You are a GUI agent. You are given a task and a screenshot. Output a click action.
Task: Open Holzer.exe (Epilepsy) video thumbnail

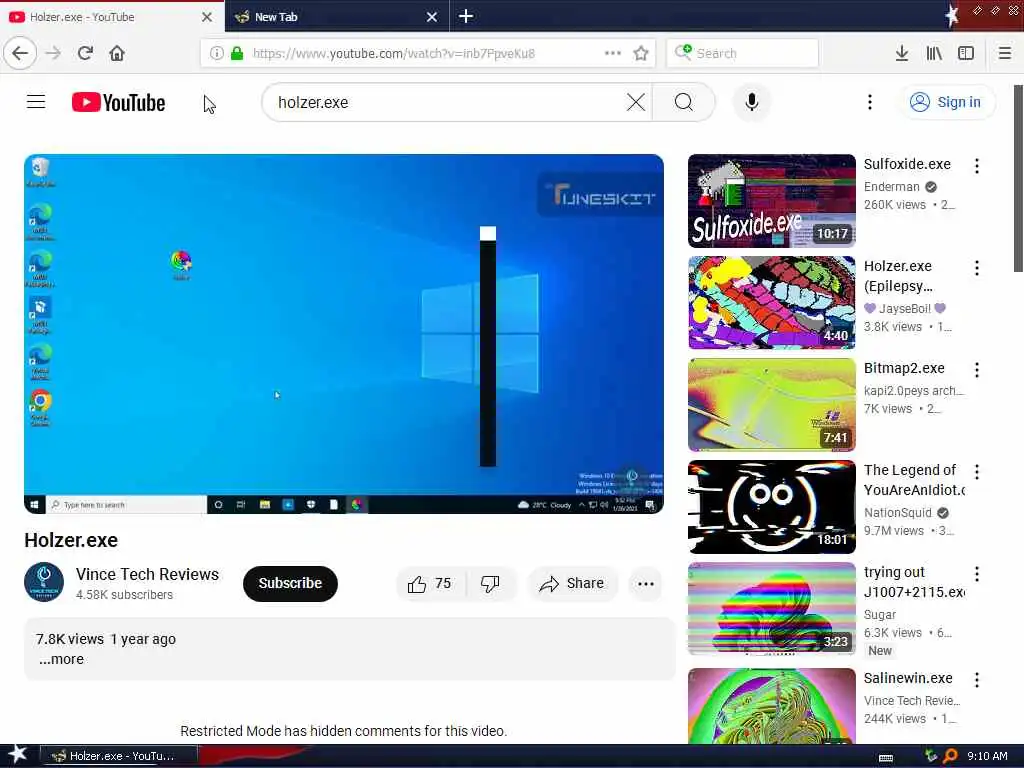coord(771,302)
